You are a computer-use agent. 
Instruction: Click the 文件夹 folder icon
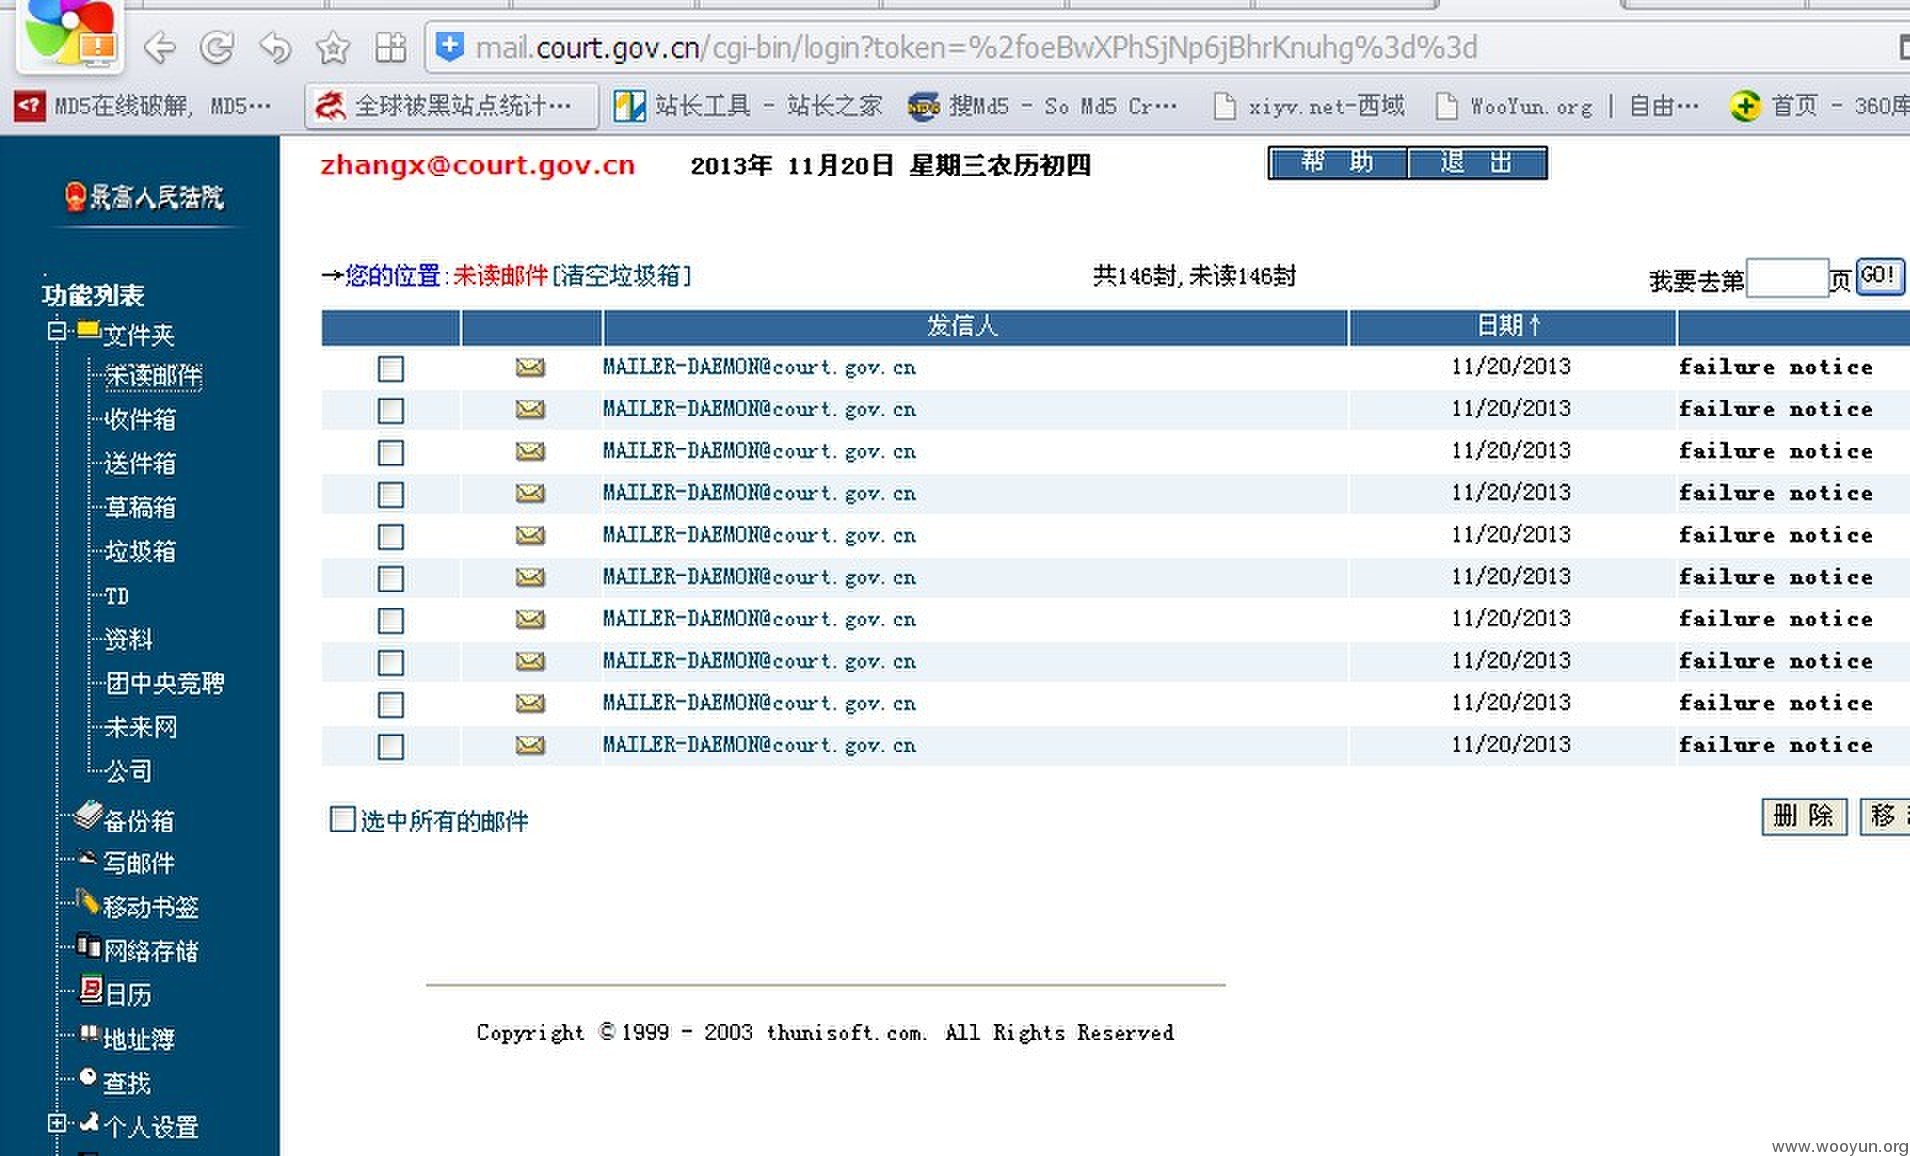pyautogui.click(x=88, y=329)
